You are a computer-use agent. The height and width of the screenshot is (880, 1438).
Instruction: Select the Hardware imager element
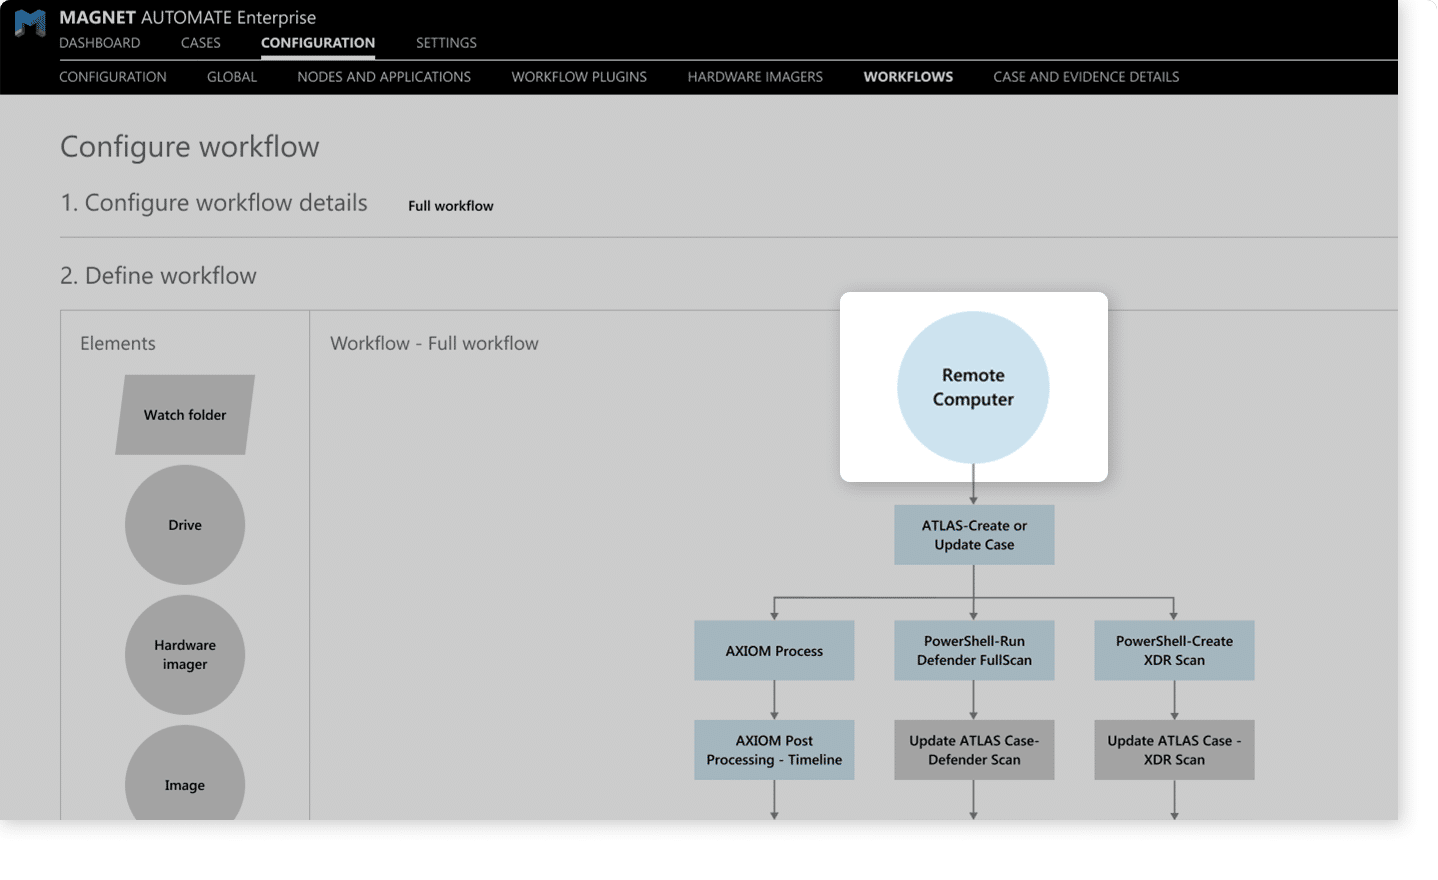click(185, 655)
